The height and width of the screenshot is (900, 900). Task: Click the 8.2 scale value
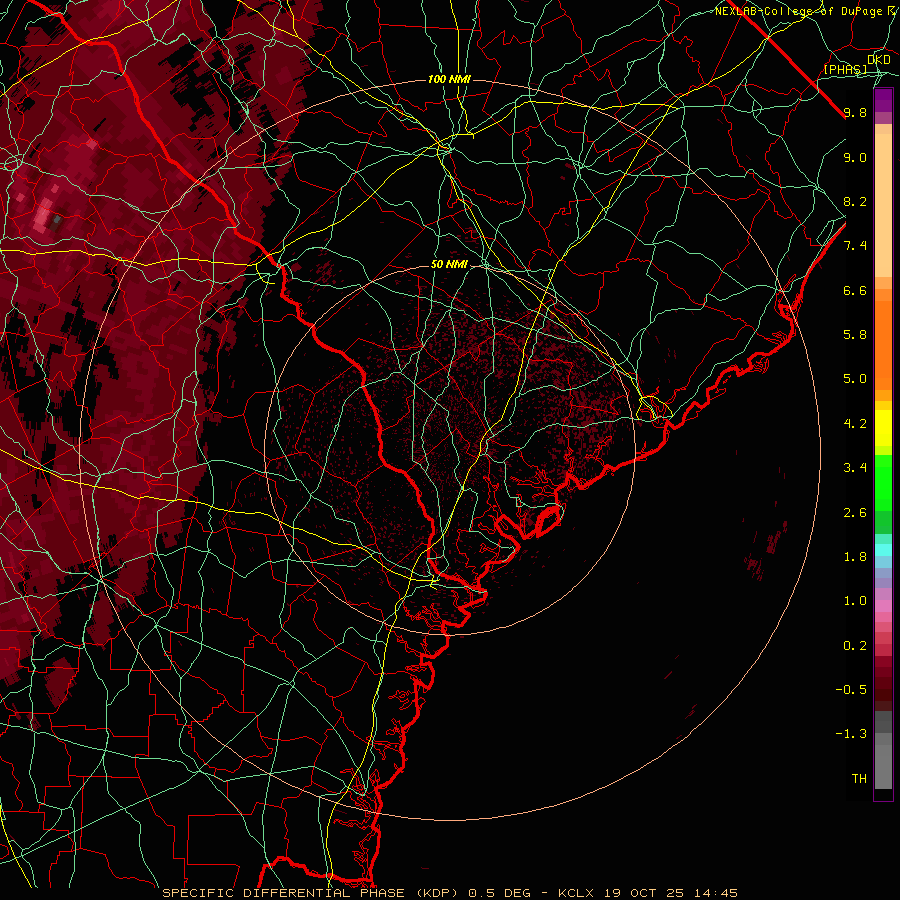point(855,201)
